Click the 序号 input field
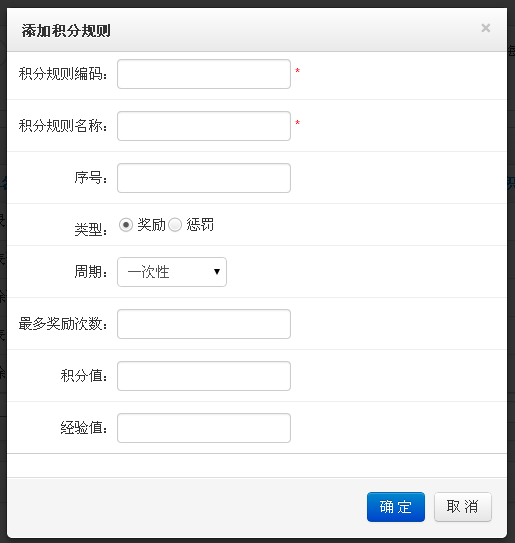 click(x=204, y=178)
